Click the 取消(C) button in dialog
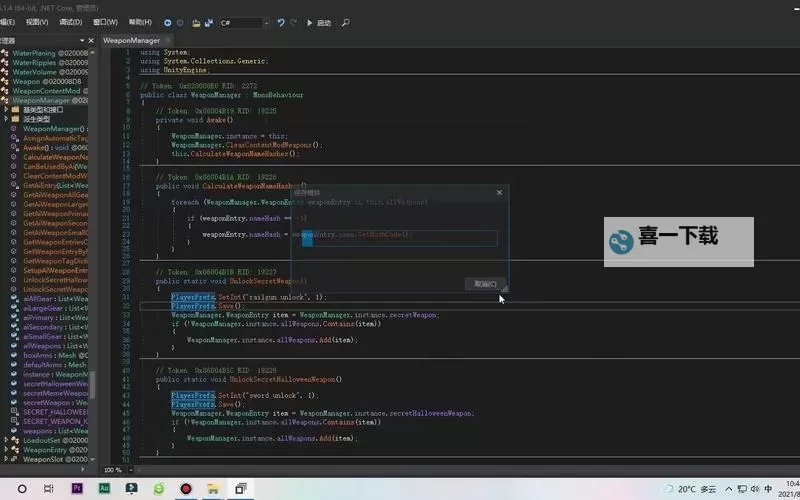The height and width of the screenshot is (500, 800). point(484,284)
